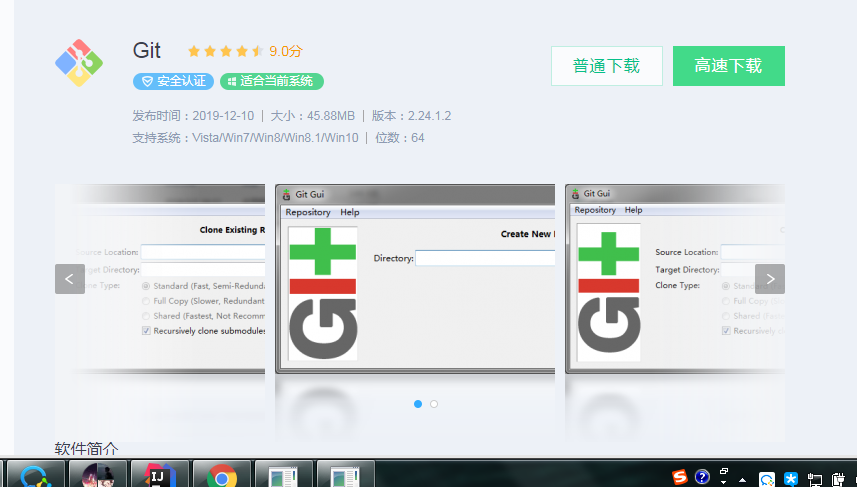This screenshot has width=857, height=487.
Task: Select the second empty carousel dot
Action: [x=434, y=404]
